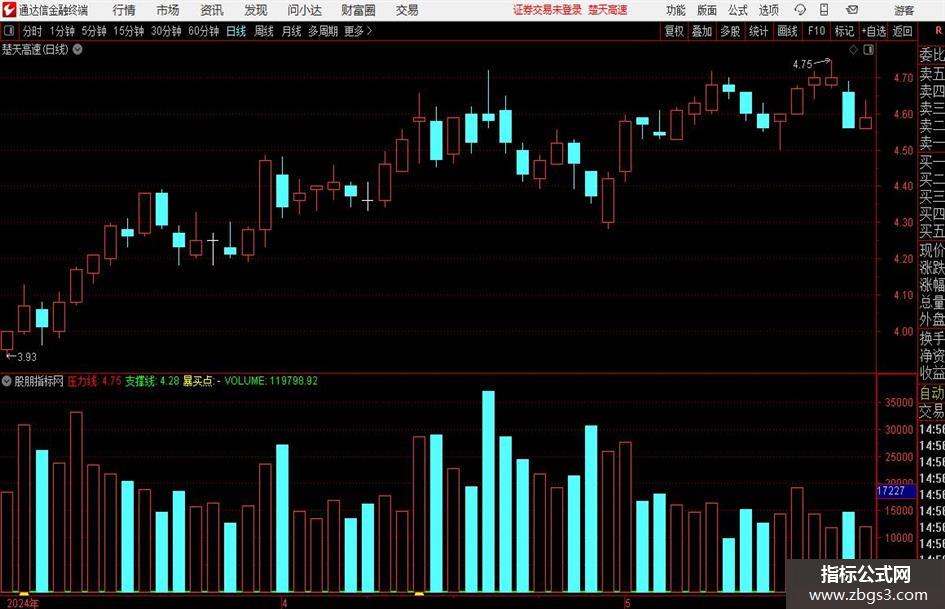
Task: Open the F10 company info button
Action: [x=816, y=31]
